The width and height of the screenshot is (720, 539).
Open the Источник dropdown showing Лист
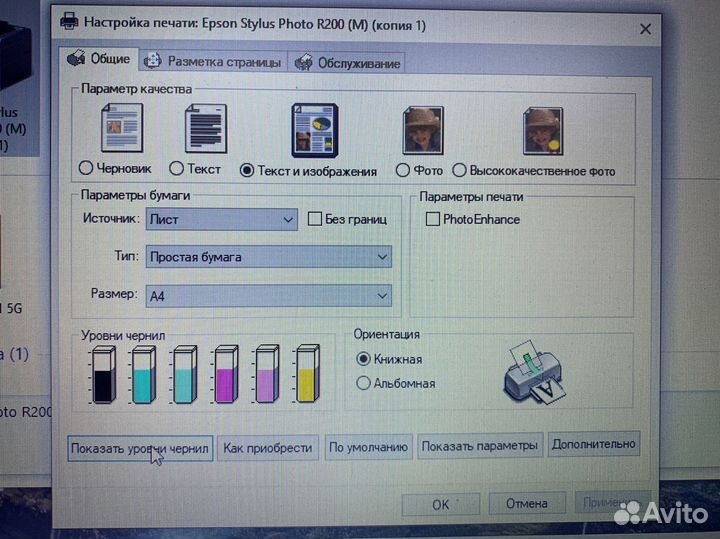(x=221, y=219)
